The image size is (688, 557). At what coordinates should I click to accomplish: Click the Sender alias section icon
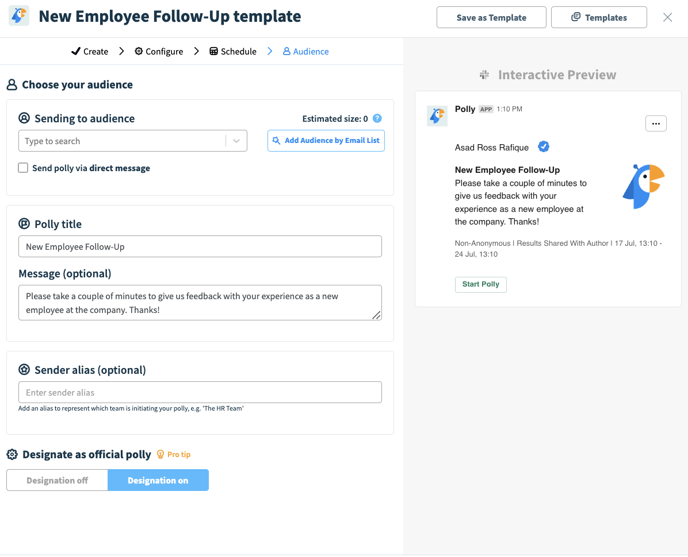(x=24, y=370)
